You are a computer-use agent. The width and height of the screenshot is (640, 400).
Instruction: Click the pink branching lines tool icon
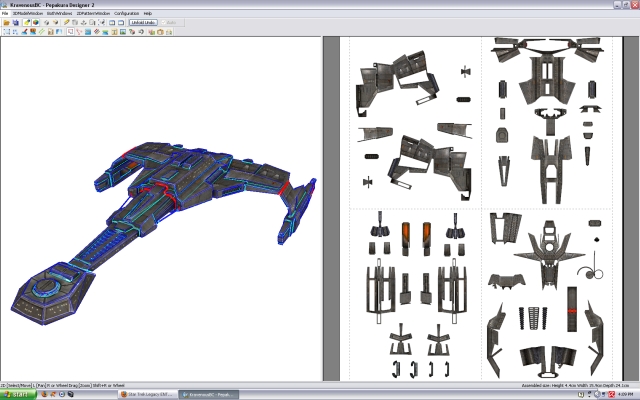(79, 31)
